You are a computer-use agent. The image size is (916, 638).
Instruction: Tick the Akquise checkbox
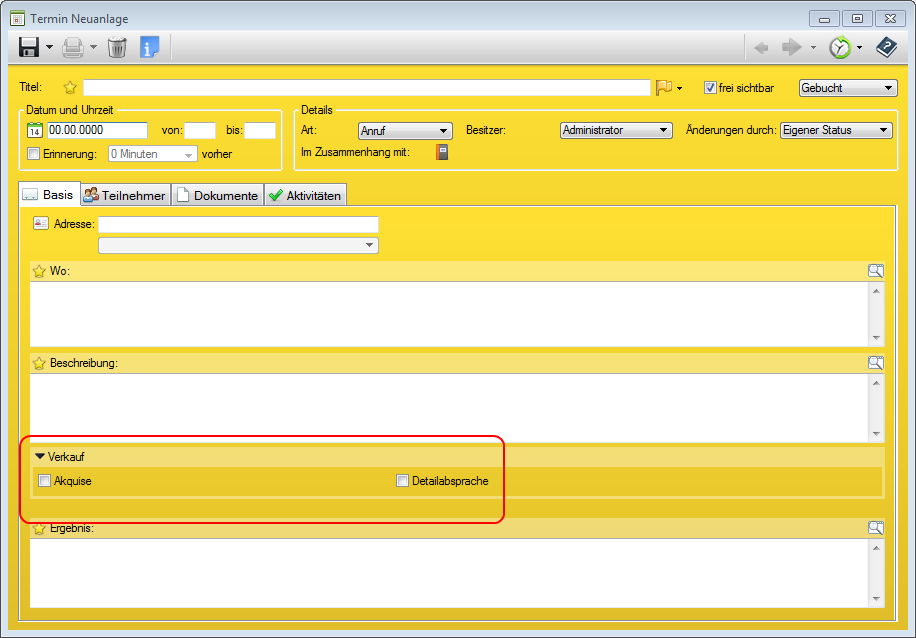44,481
